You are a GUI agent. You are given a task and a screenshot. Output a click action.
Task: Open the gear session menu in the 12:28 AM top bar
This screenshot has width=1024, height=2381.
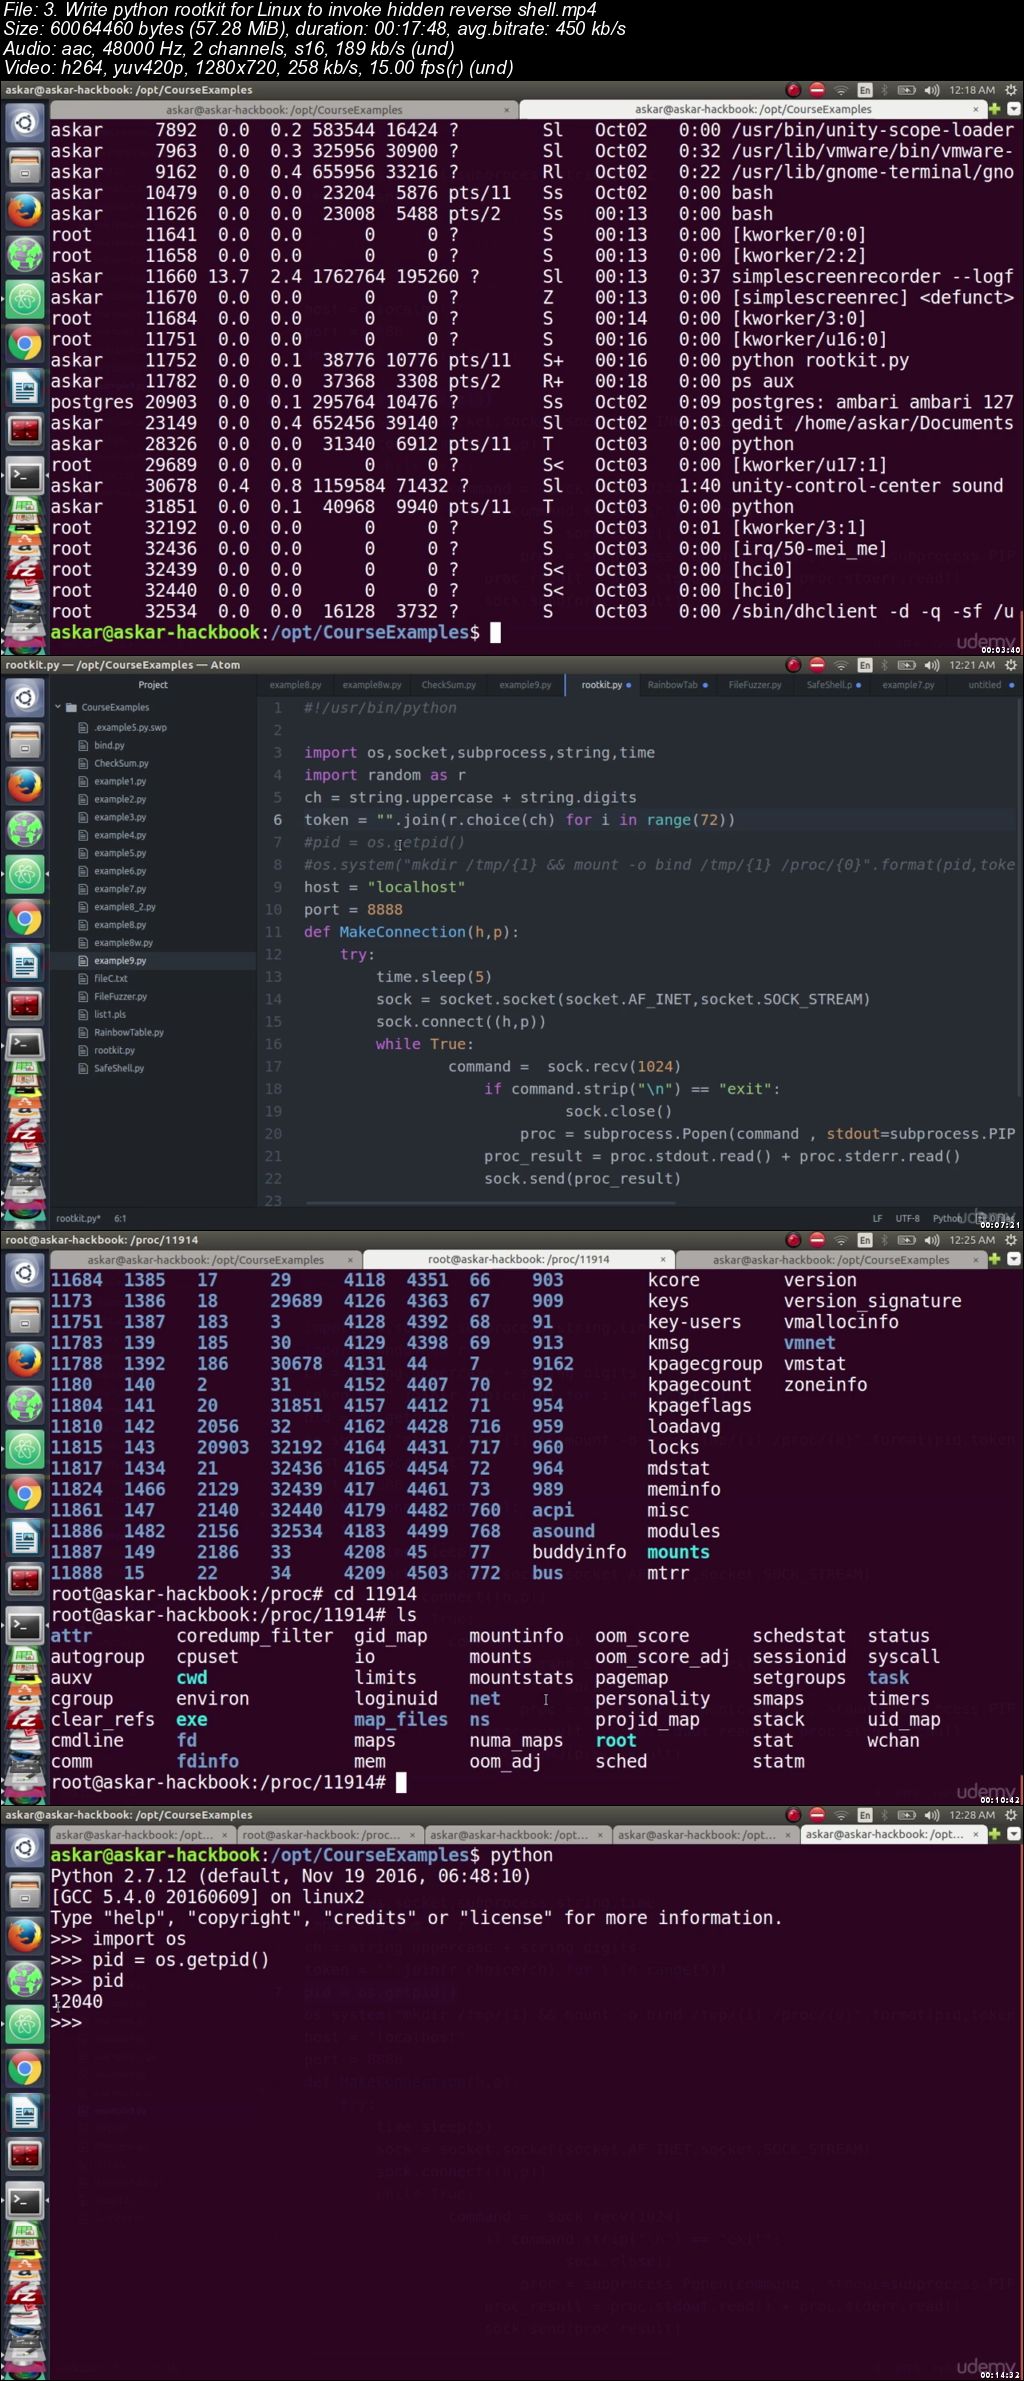1011,1815
